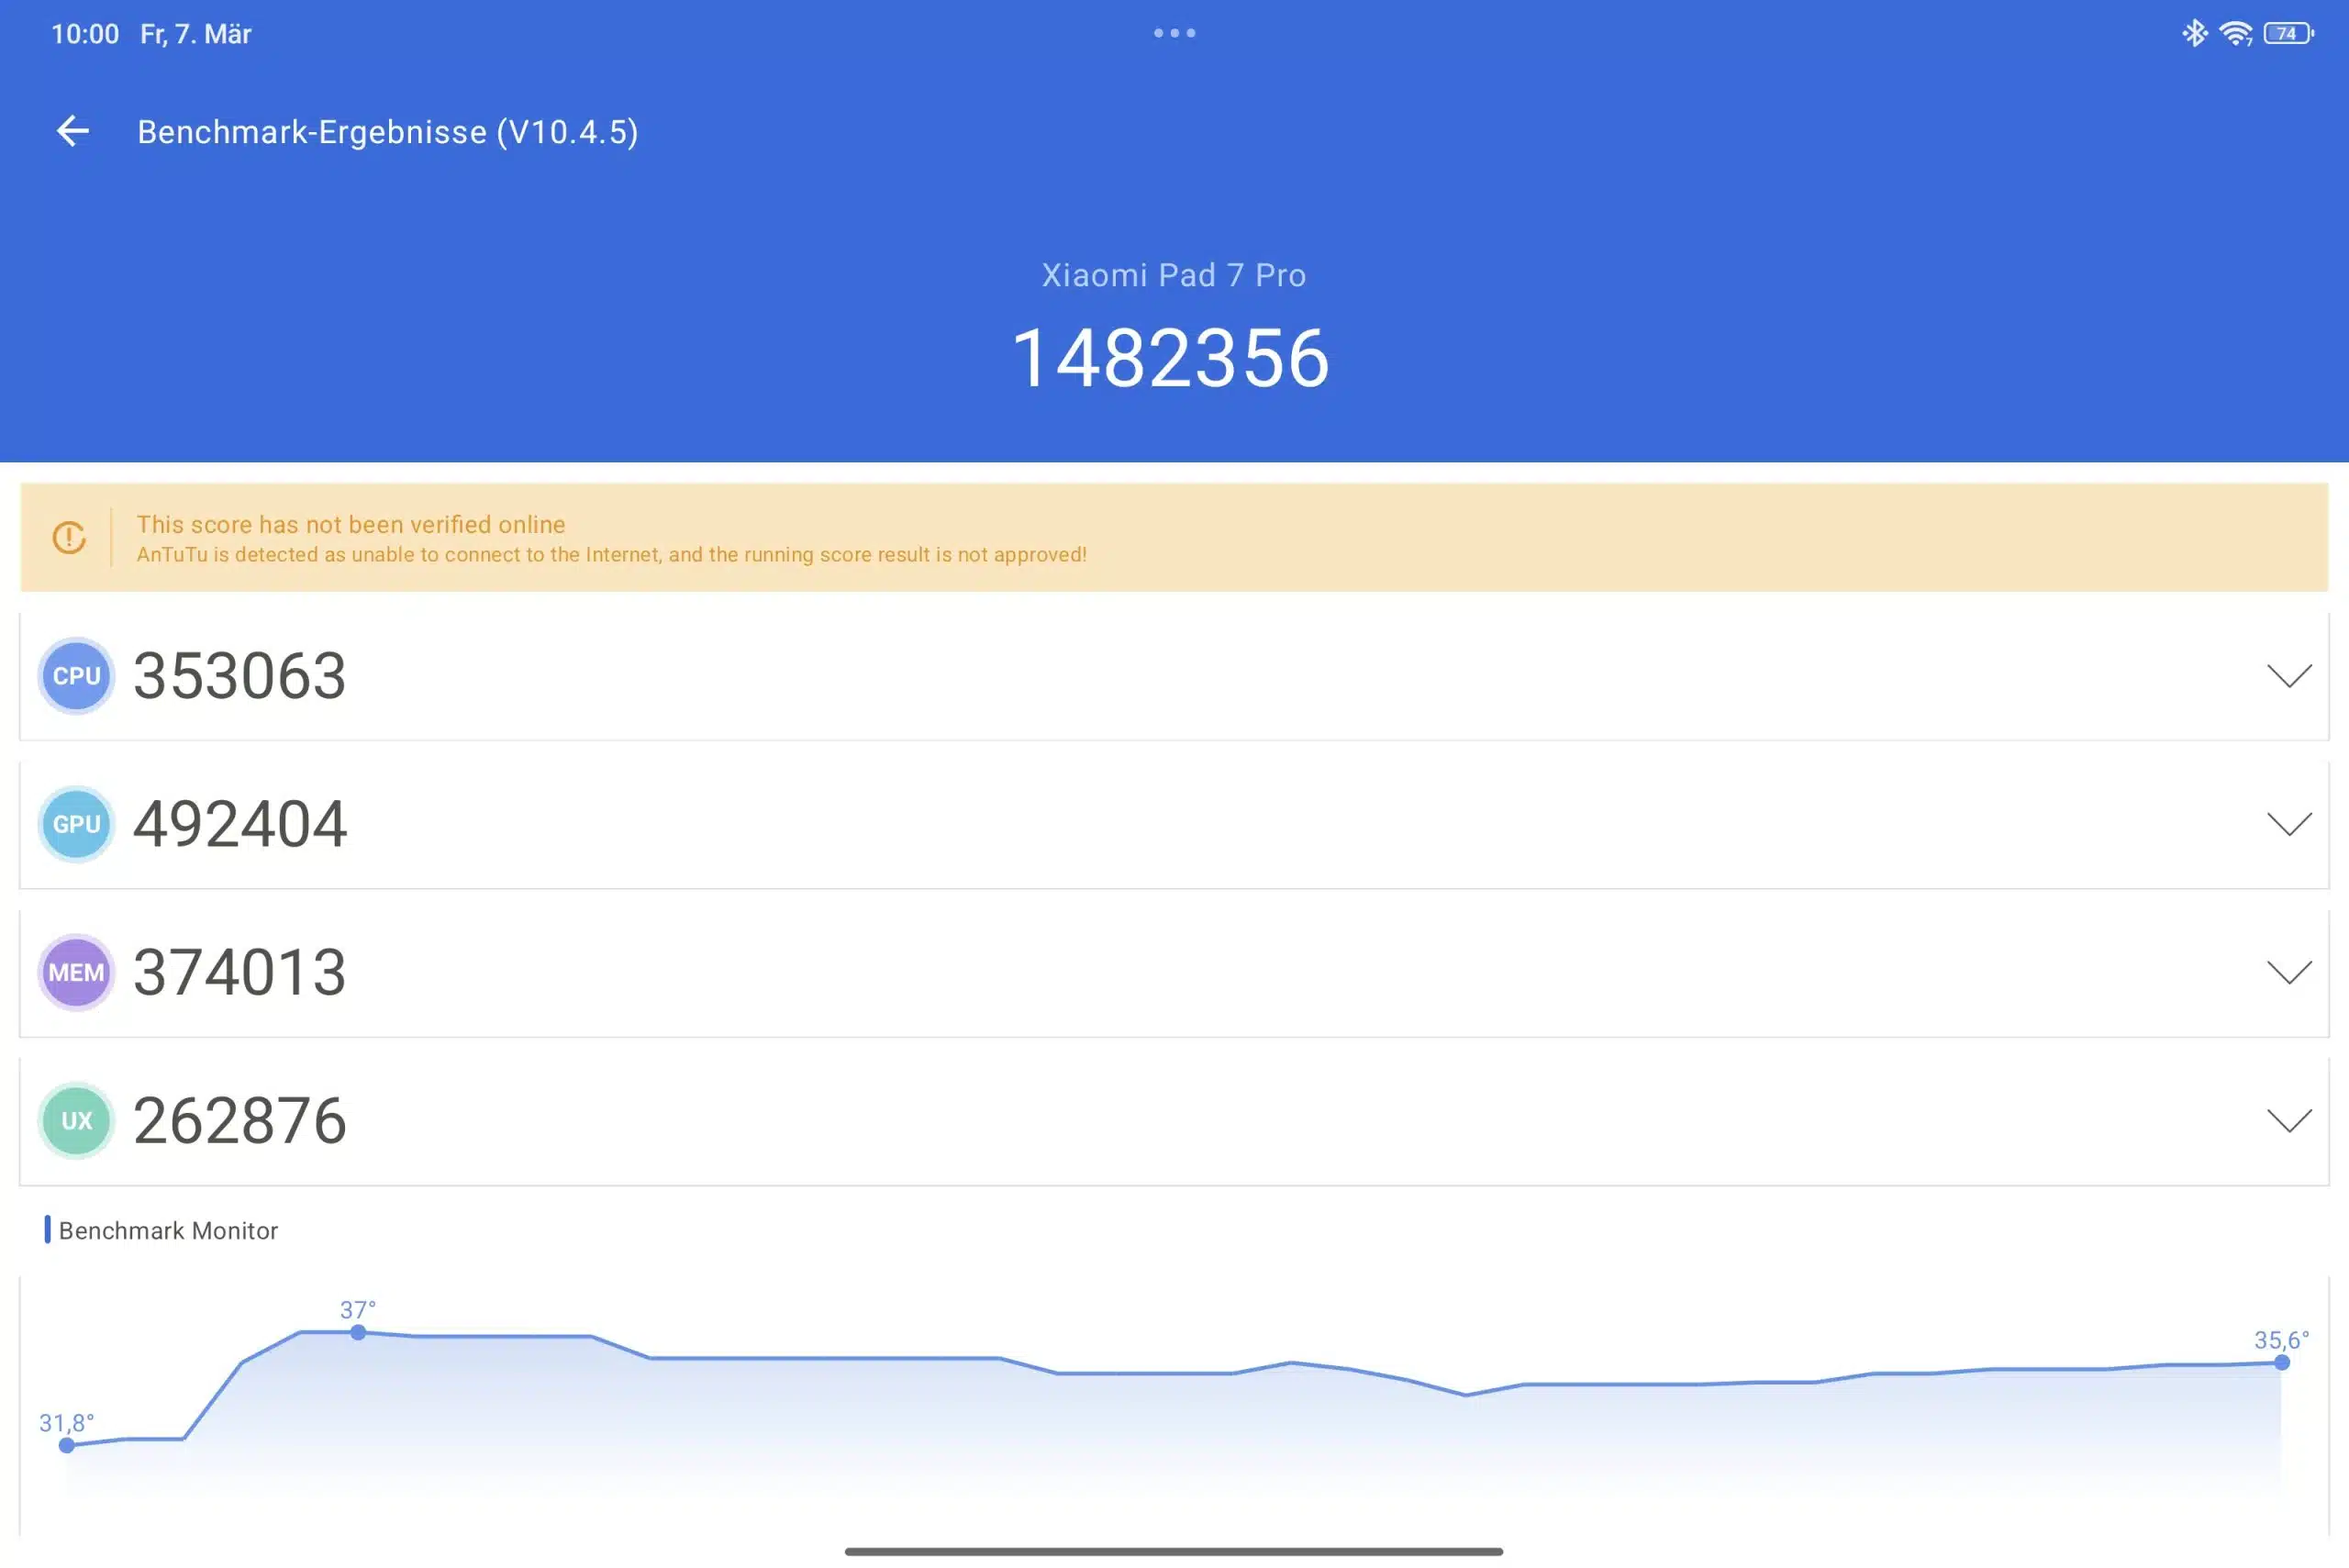2349x1568 pixels.
Task: Open the three-dot menu at top center
Action: pos(1174,33)
